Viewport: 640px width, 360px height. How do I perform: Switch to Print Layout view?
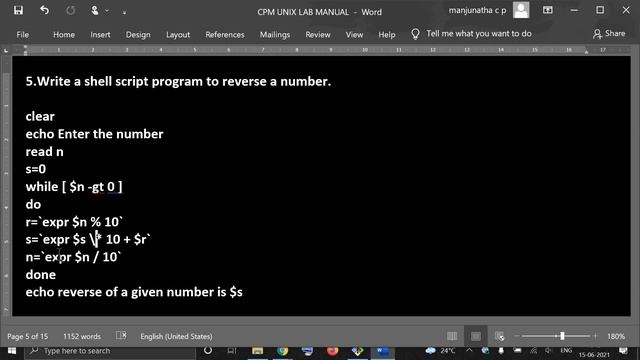pyautogui.click(x=476, y=336)
